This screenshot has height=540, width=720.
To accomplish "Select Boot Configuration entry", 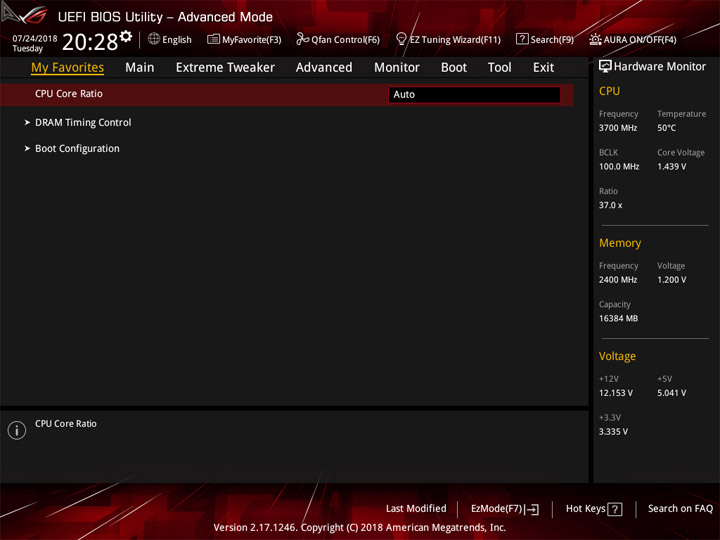I will pyautogui.click(x=77, y=149).
